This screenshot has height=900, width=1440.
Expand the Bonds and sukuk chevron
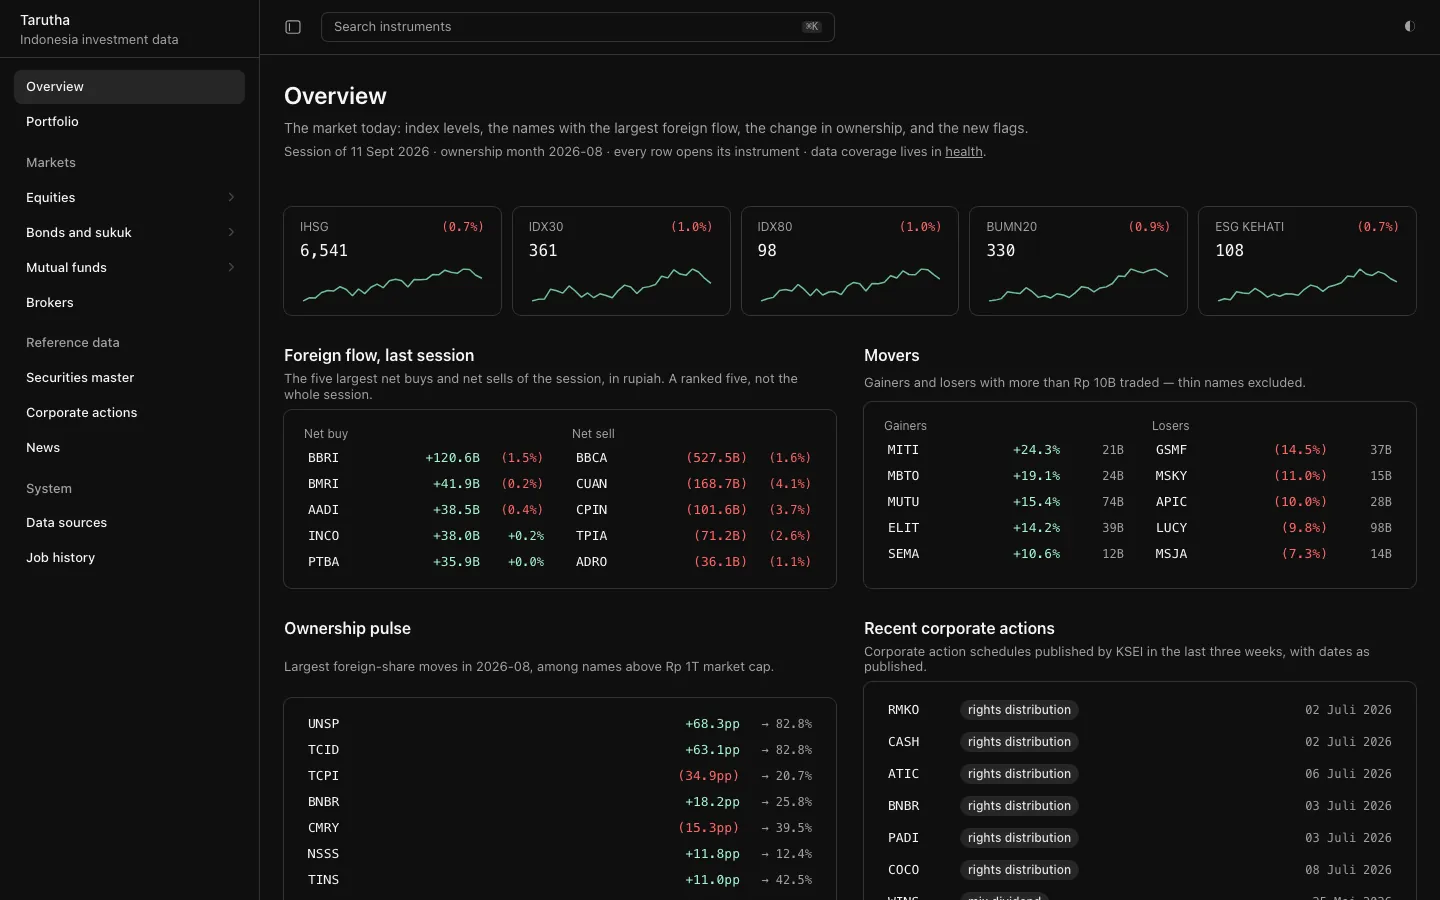pos(231,232)
